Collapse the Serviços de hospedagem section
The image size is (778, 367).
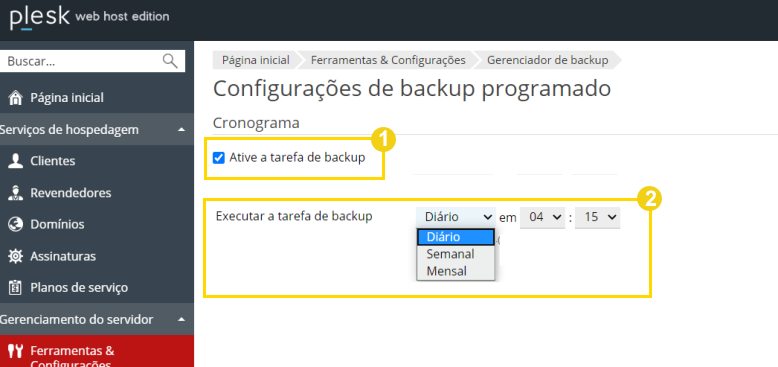tap(182, 130)
